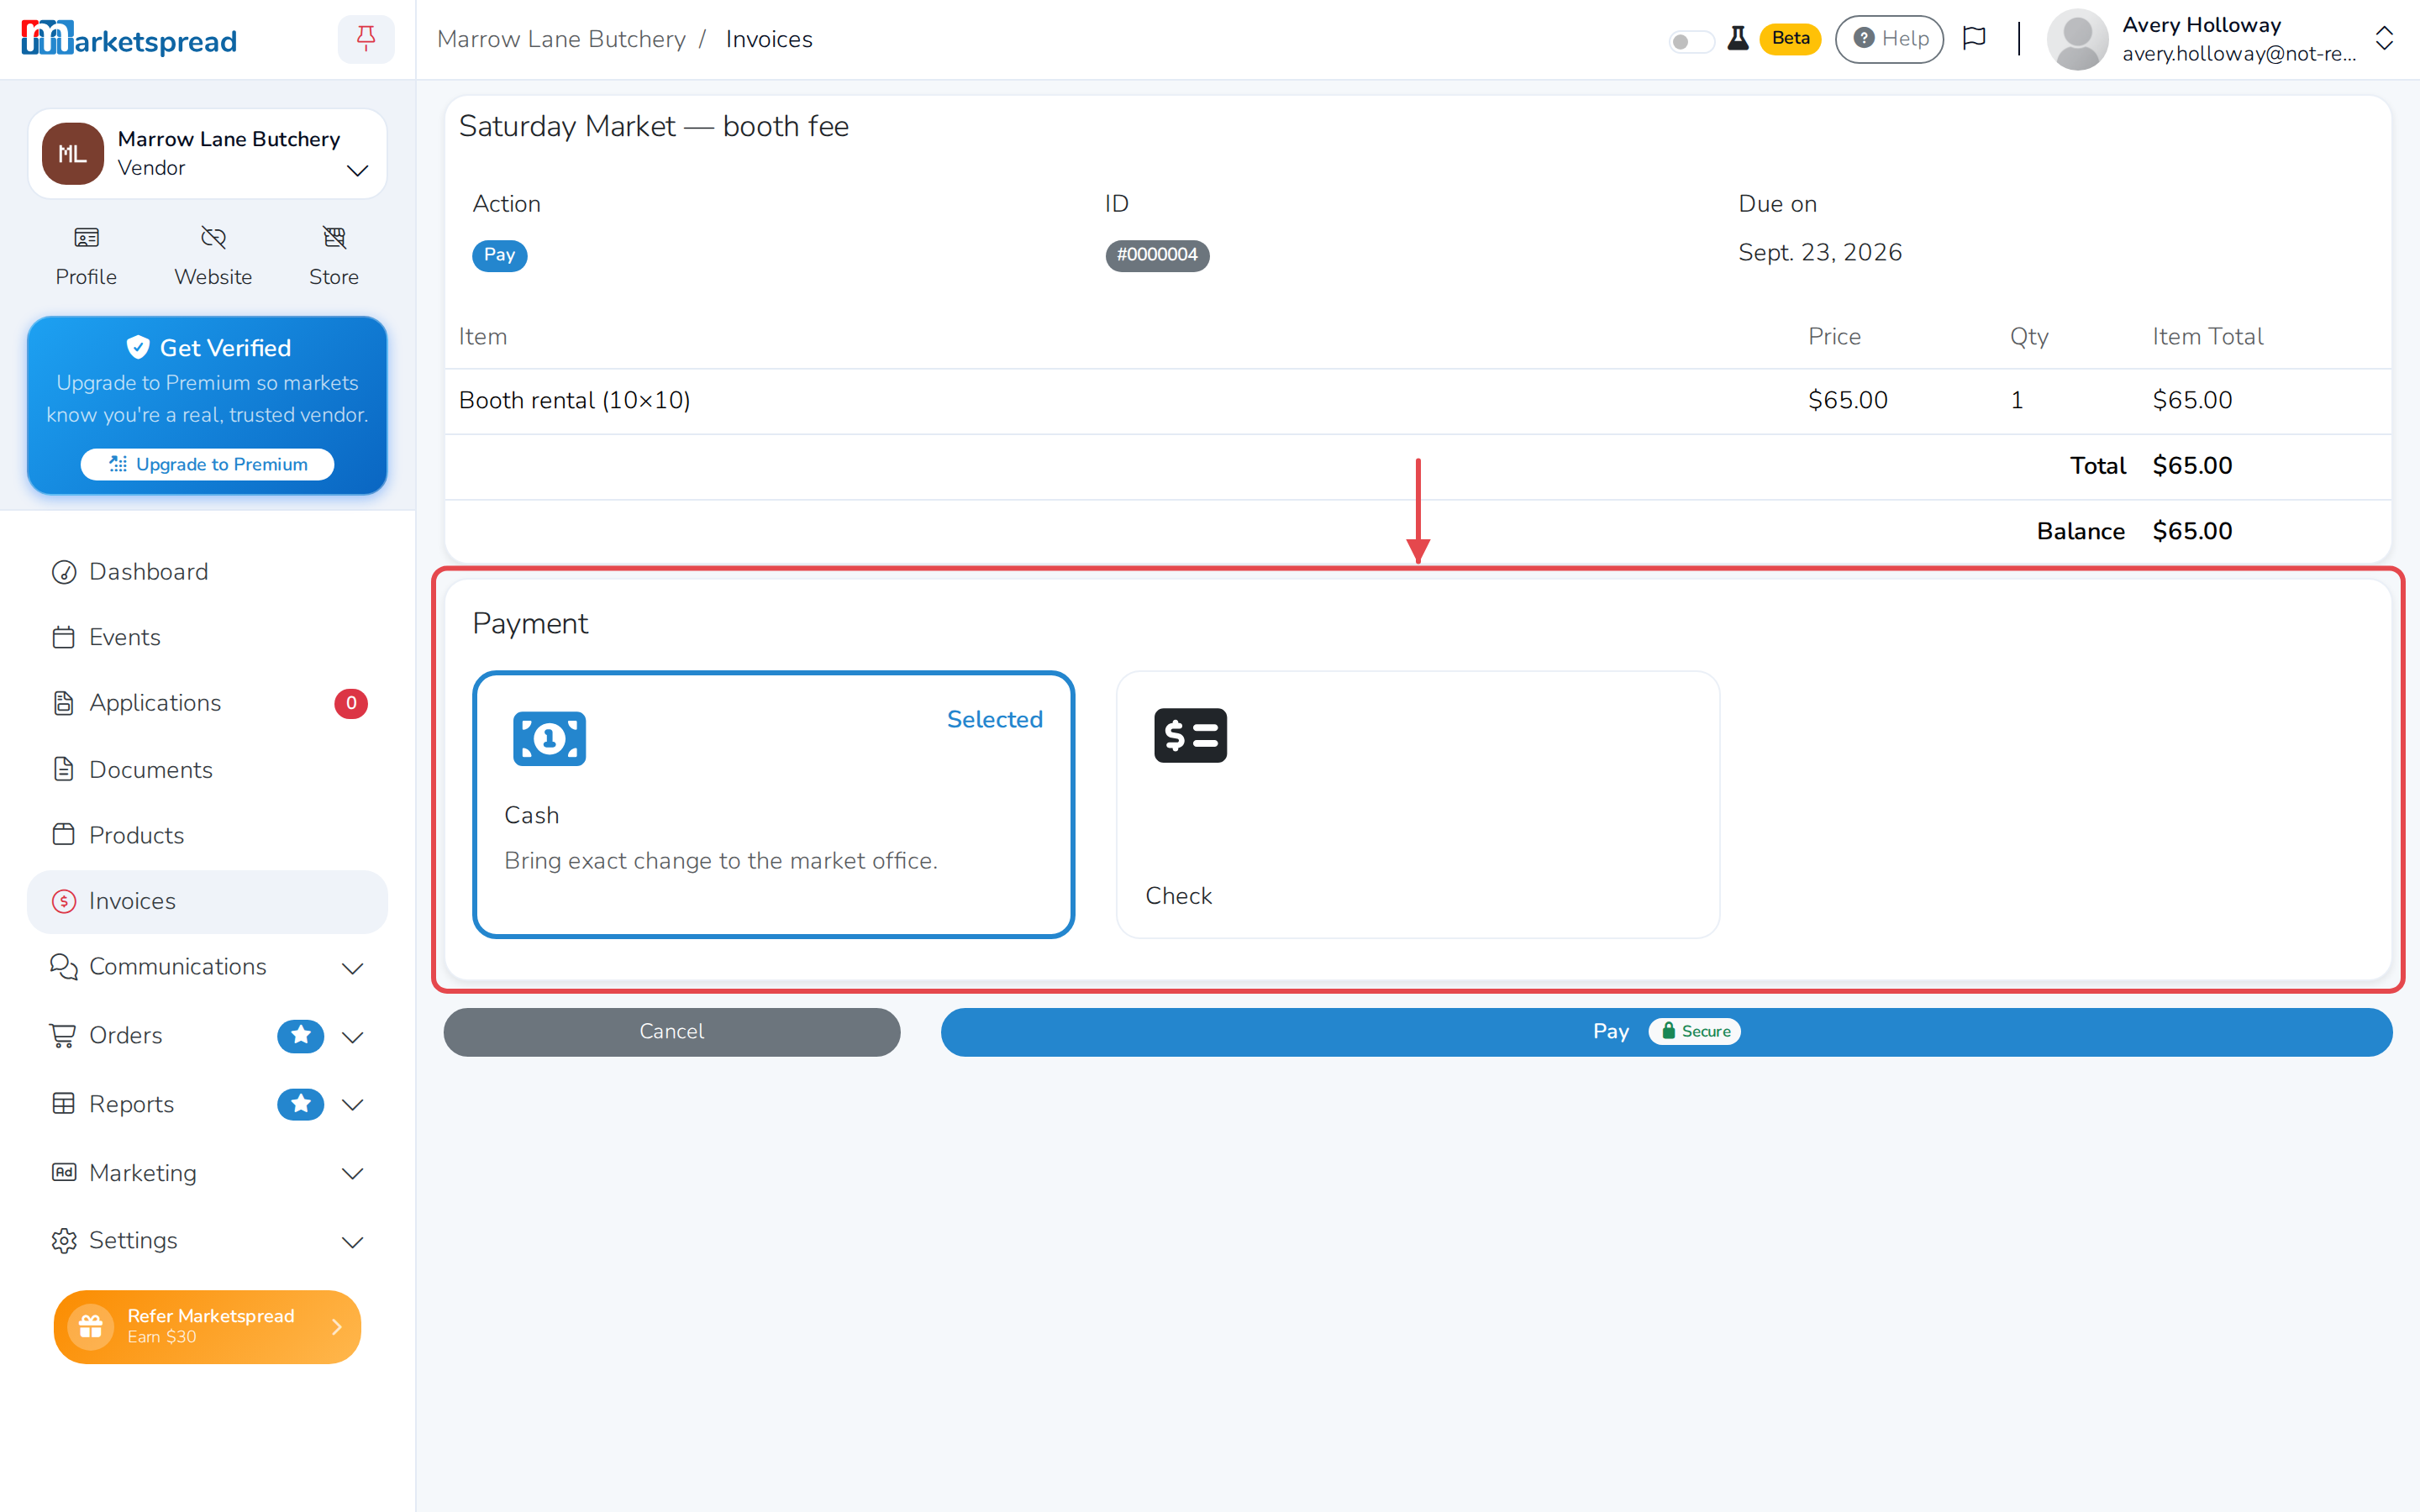2420x1512 pixels.
Task: Click the user avatar picture
Action: click(2077, 39)
